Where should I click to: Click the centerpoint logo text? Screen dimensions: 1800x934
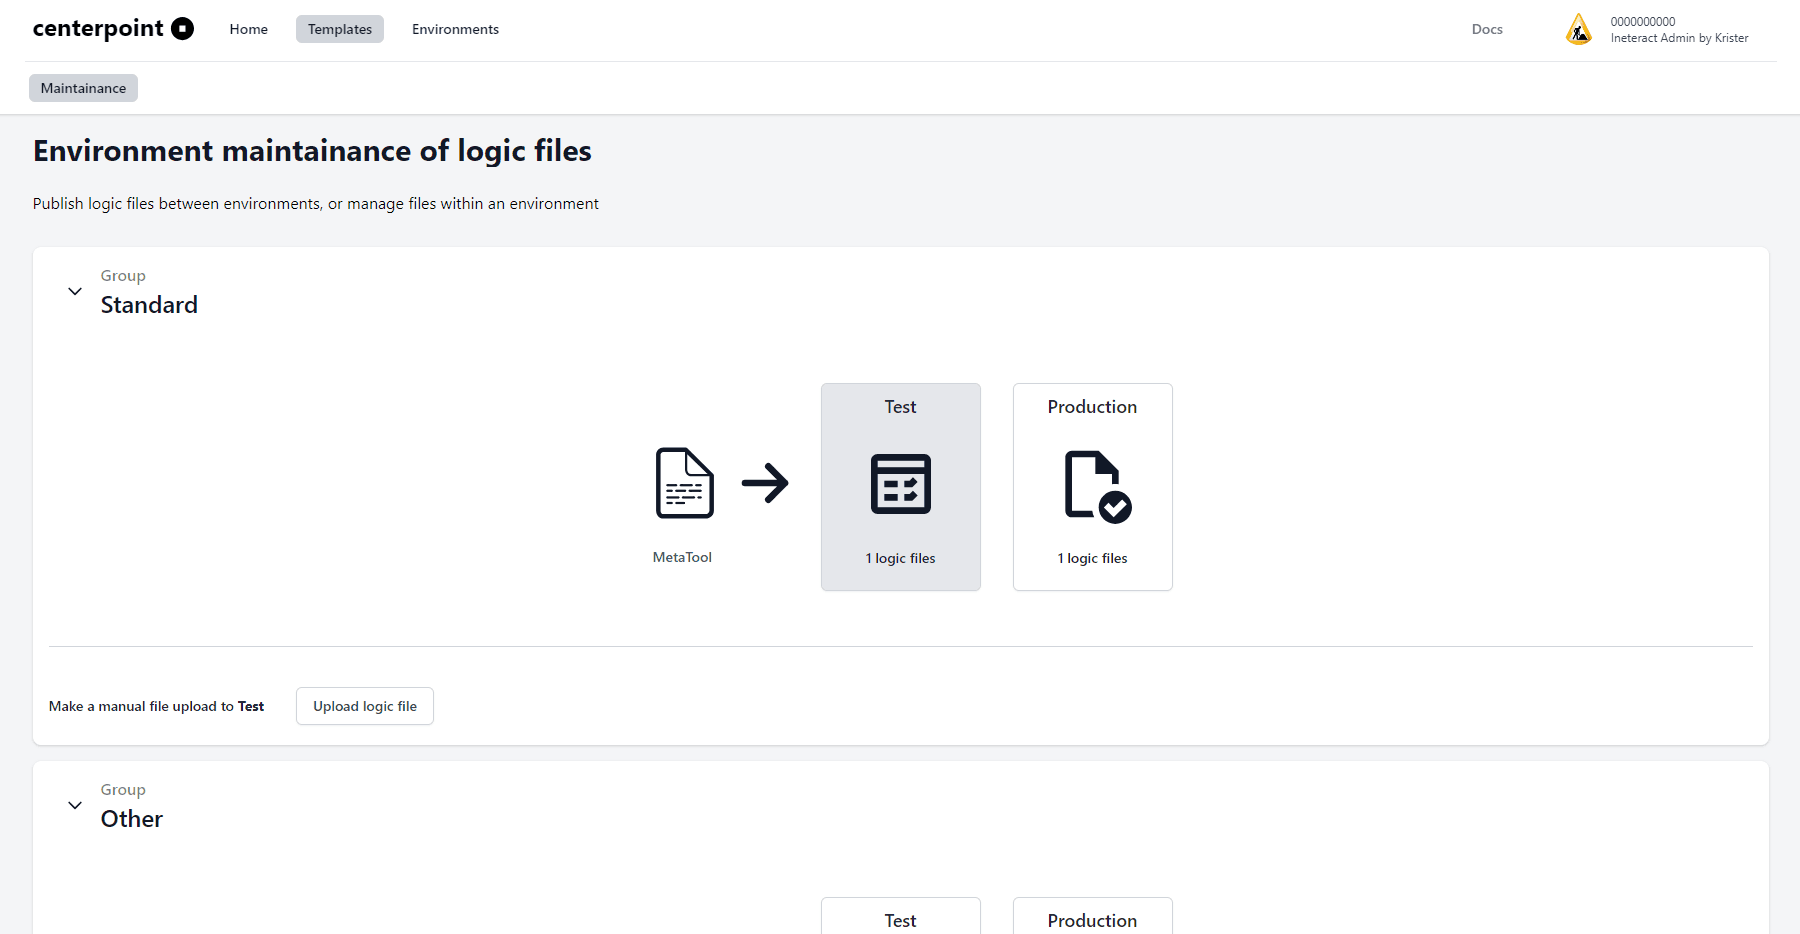click(100, 28)
